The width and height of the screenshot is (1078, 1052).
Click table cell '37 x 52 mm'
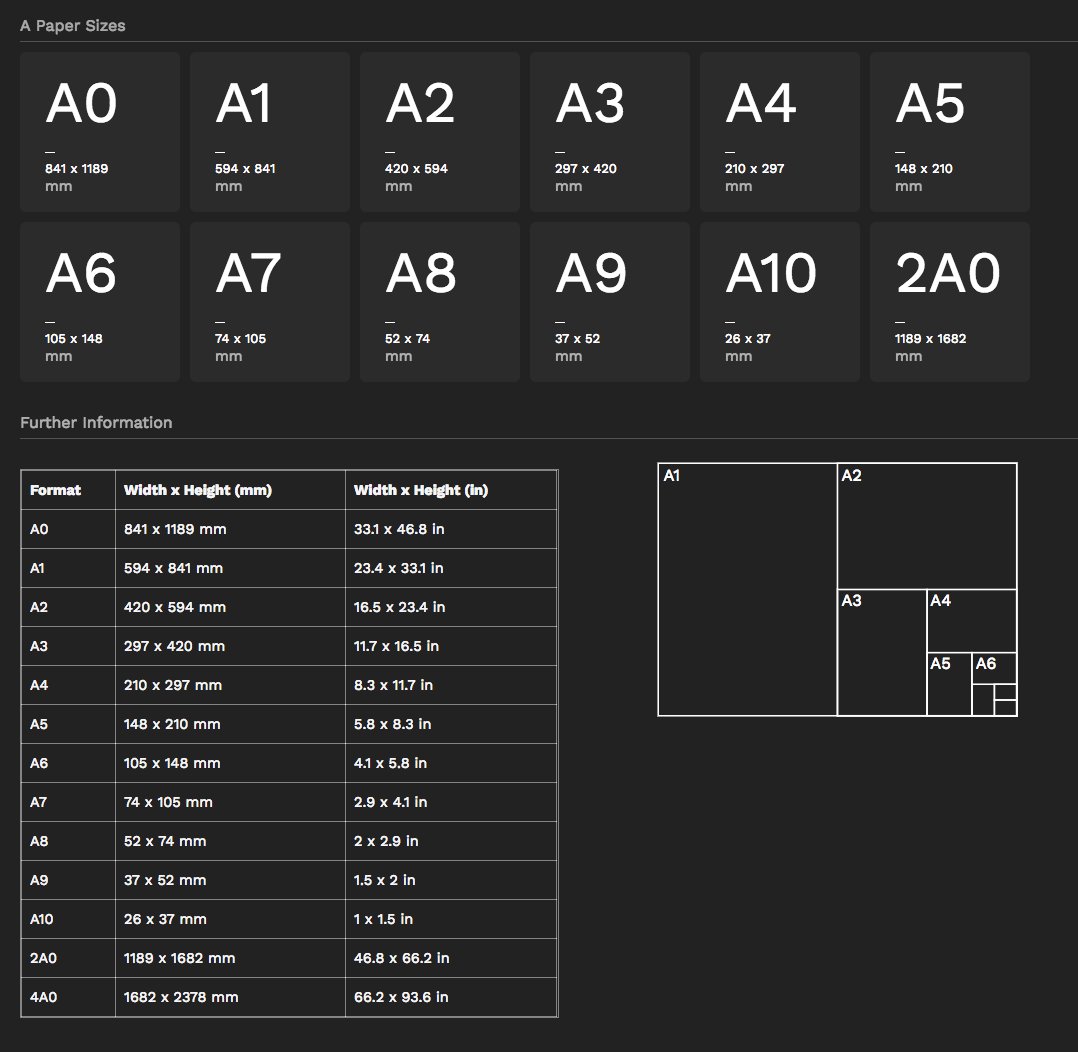tap(230, 880)
